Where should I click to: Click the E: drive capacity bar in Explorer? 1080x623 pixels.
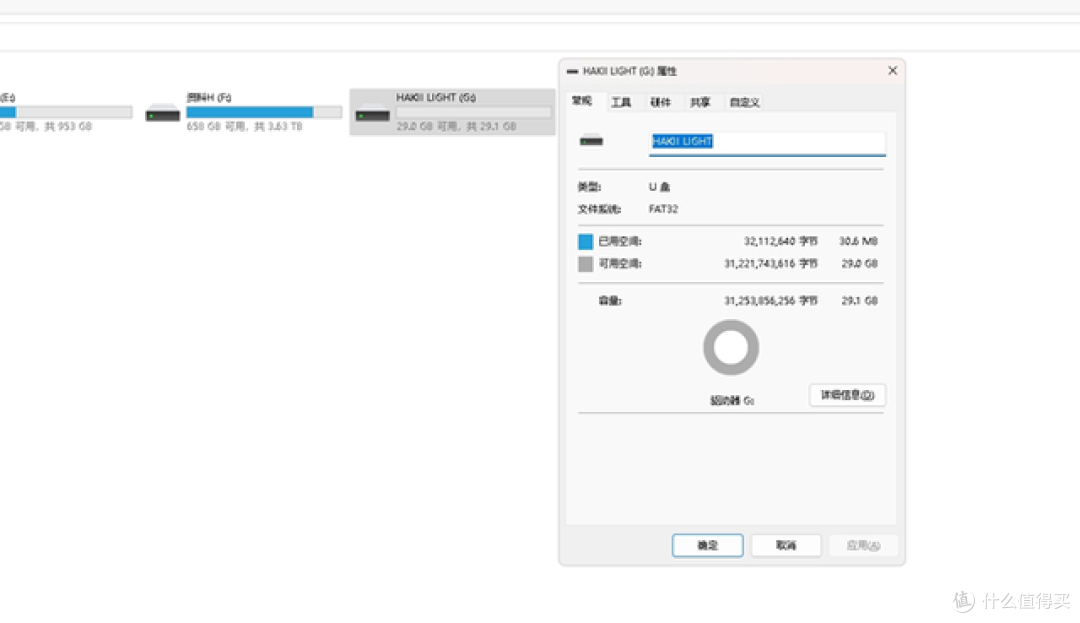point(66,112)
